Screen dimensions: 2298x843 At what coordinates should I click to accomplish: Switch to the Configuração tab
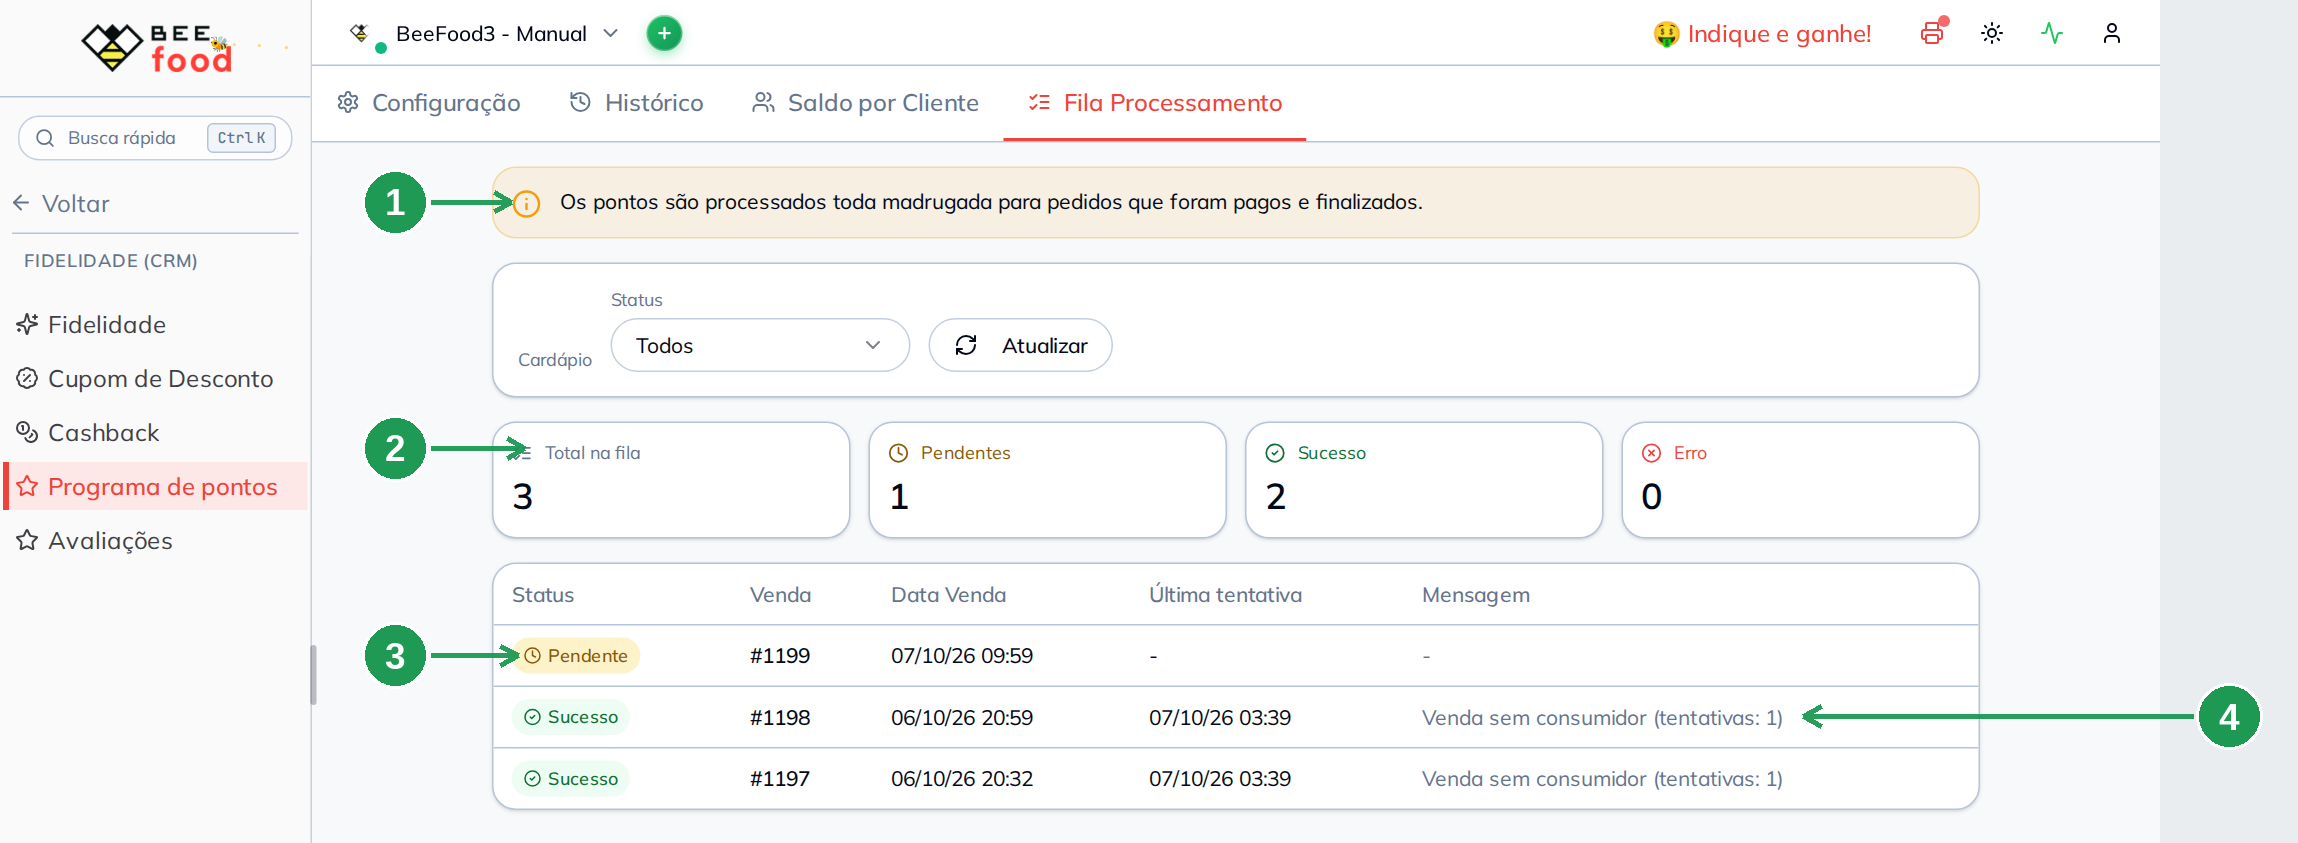(429, 103)
